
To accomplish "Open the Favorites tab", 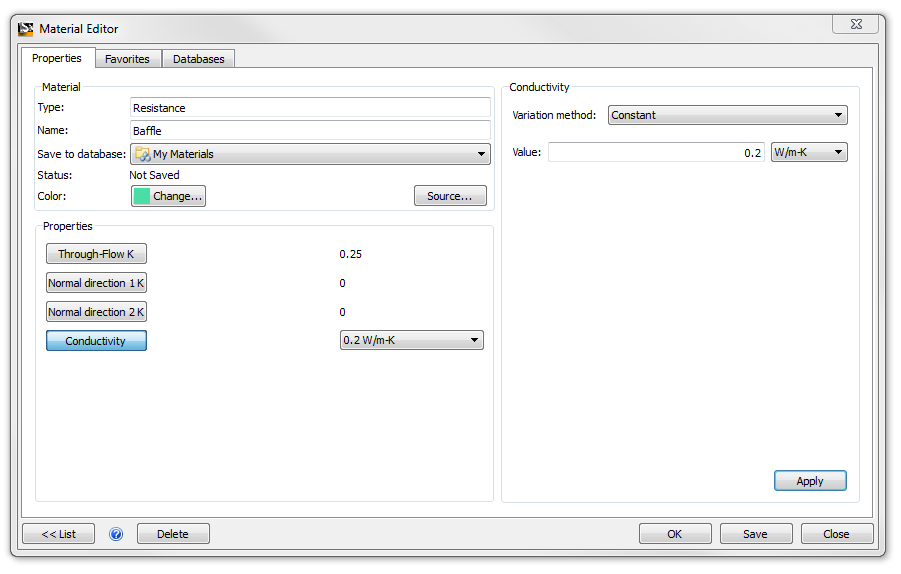I will 127,59.
